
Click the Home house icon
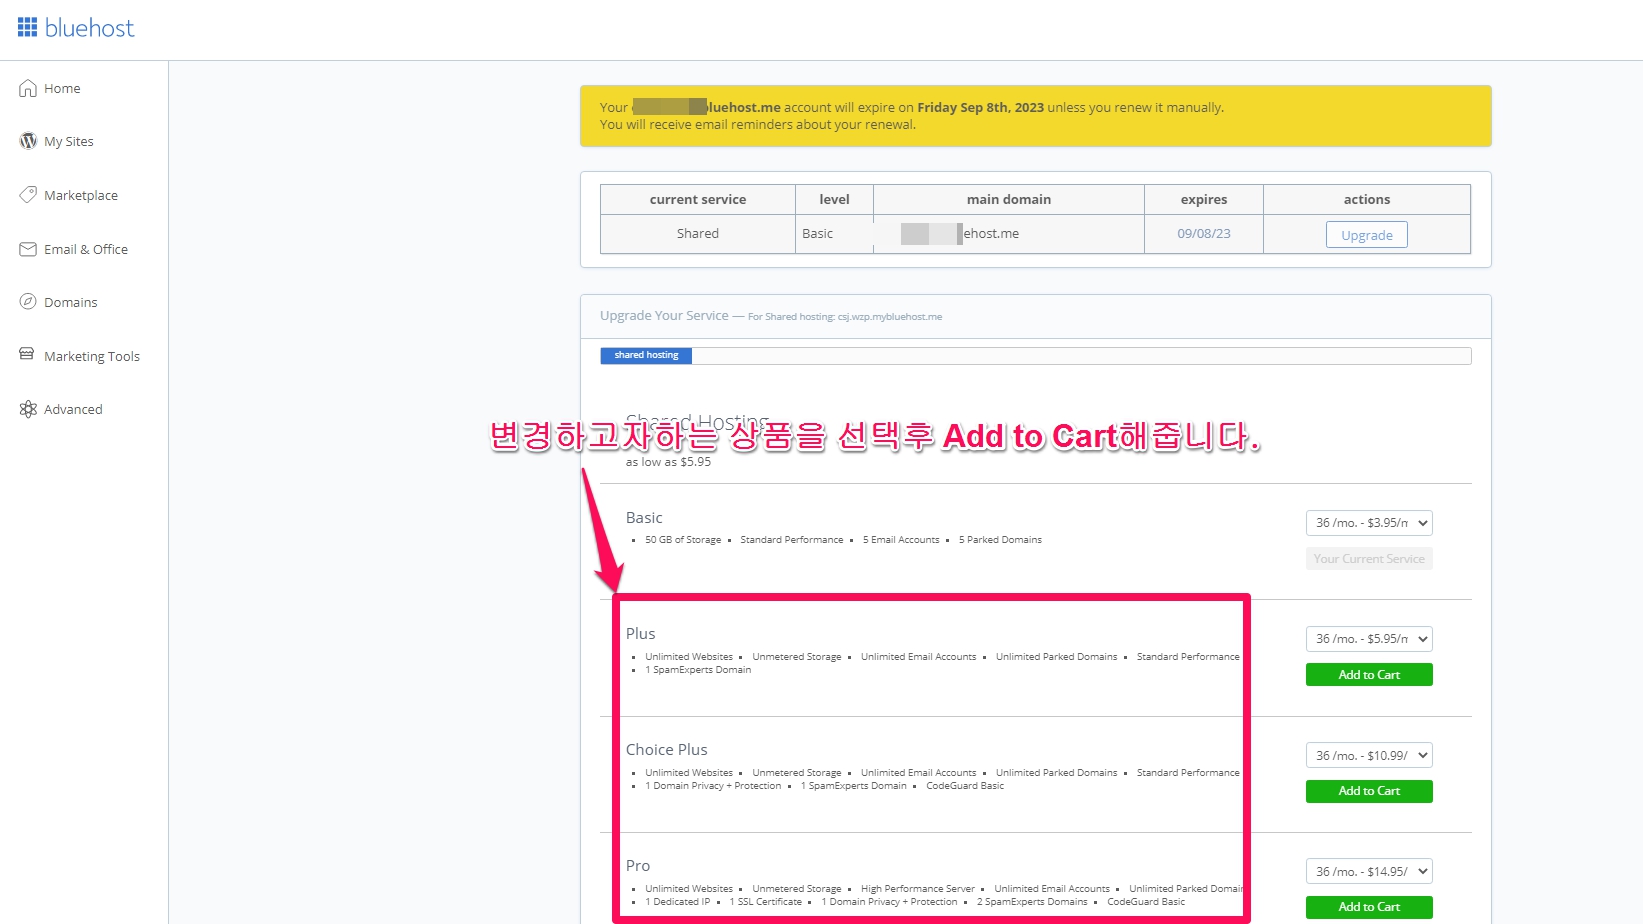tap(28, 88)
